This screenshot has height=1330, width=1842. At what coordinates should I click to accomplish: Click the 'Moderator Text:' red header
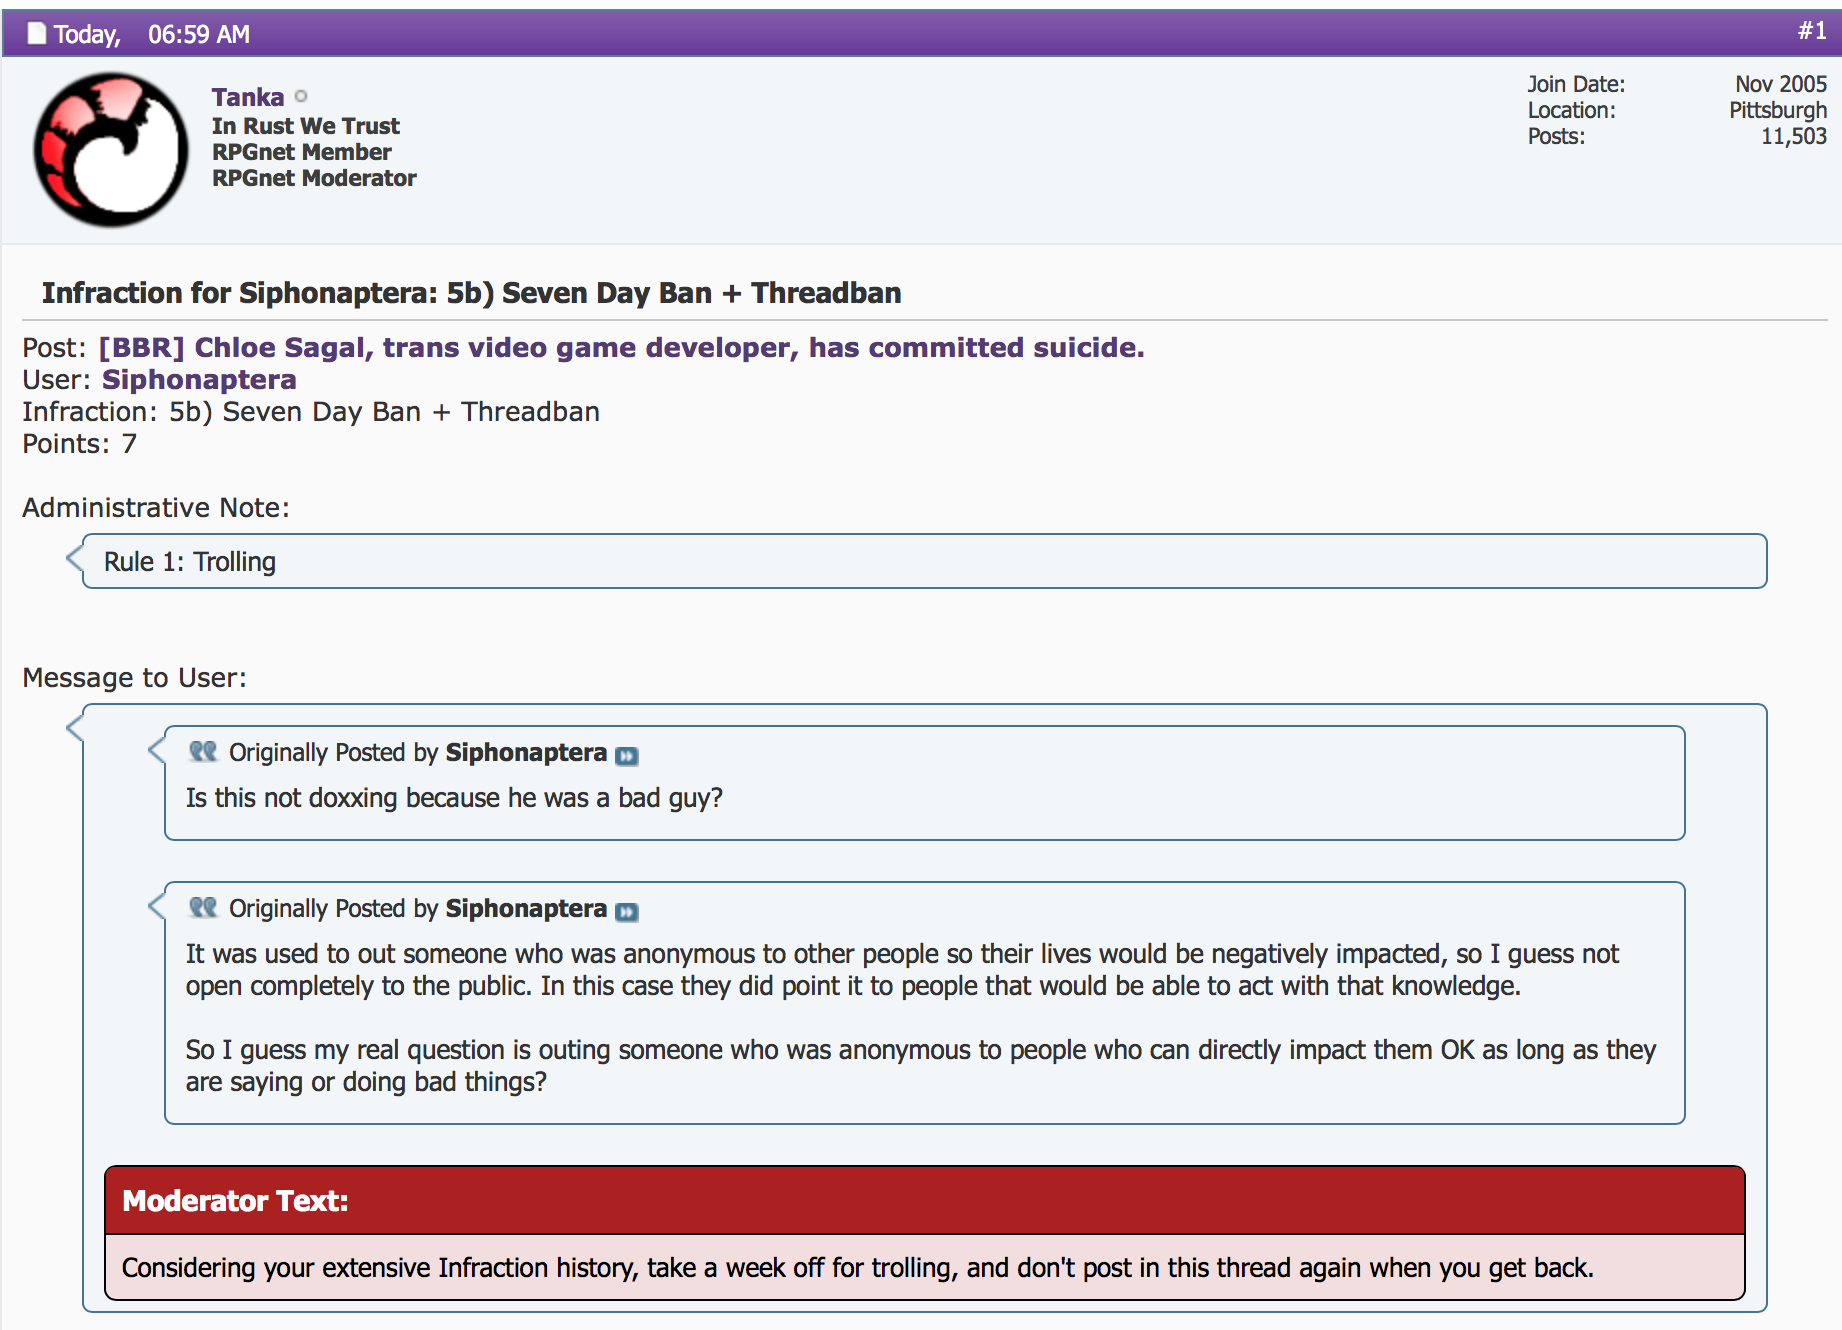pos(925,1200)
